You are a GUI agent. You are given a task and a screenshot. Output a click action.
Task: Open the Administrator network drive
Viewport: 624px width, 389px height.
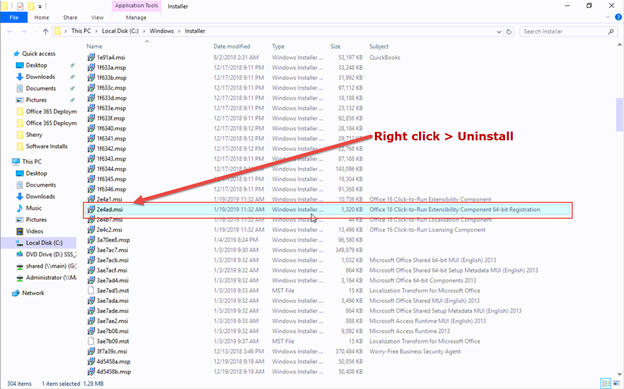[x=51, y=278]
